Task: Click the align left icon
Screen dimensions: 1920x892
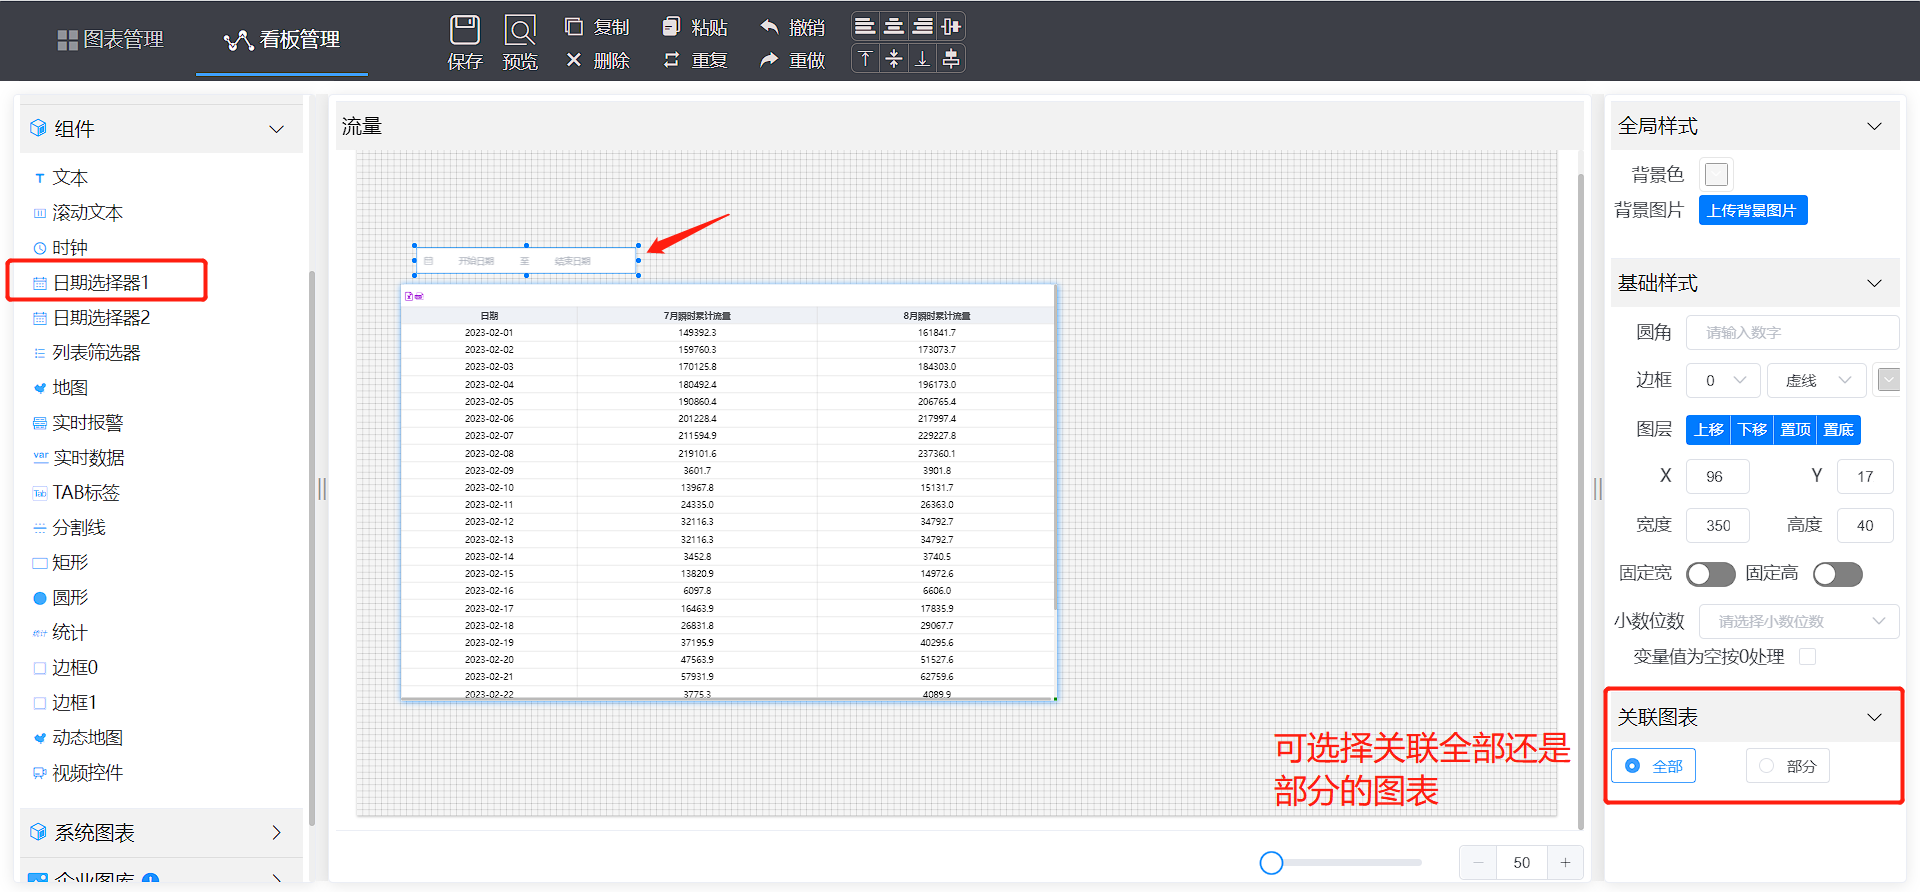Action: pos(865,26)
